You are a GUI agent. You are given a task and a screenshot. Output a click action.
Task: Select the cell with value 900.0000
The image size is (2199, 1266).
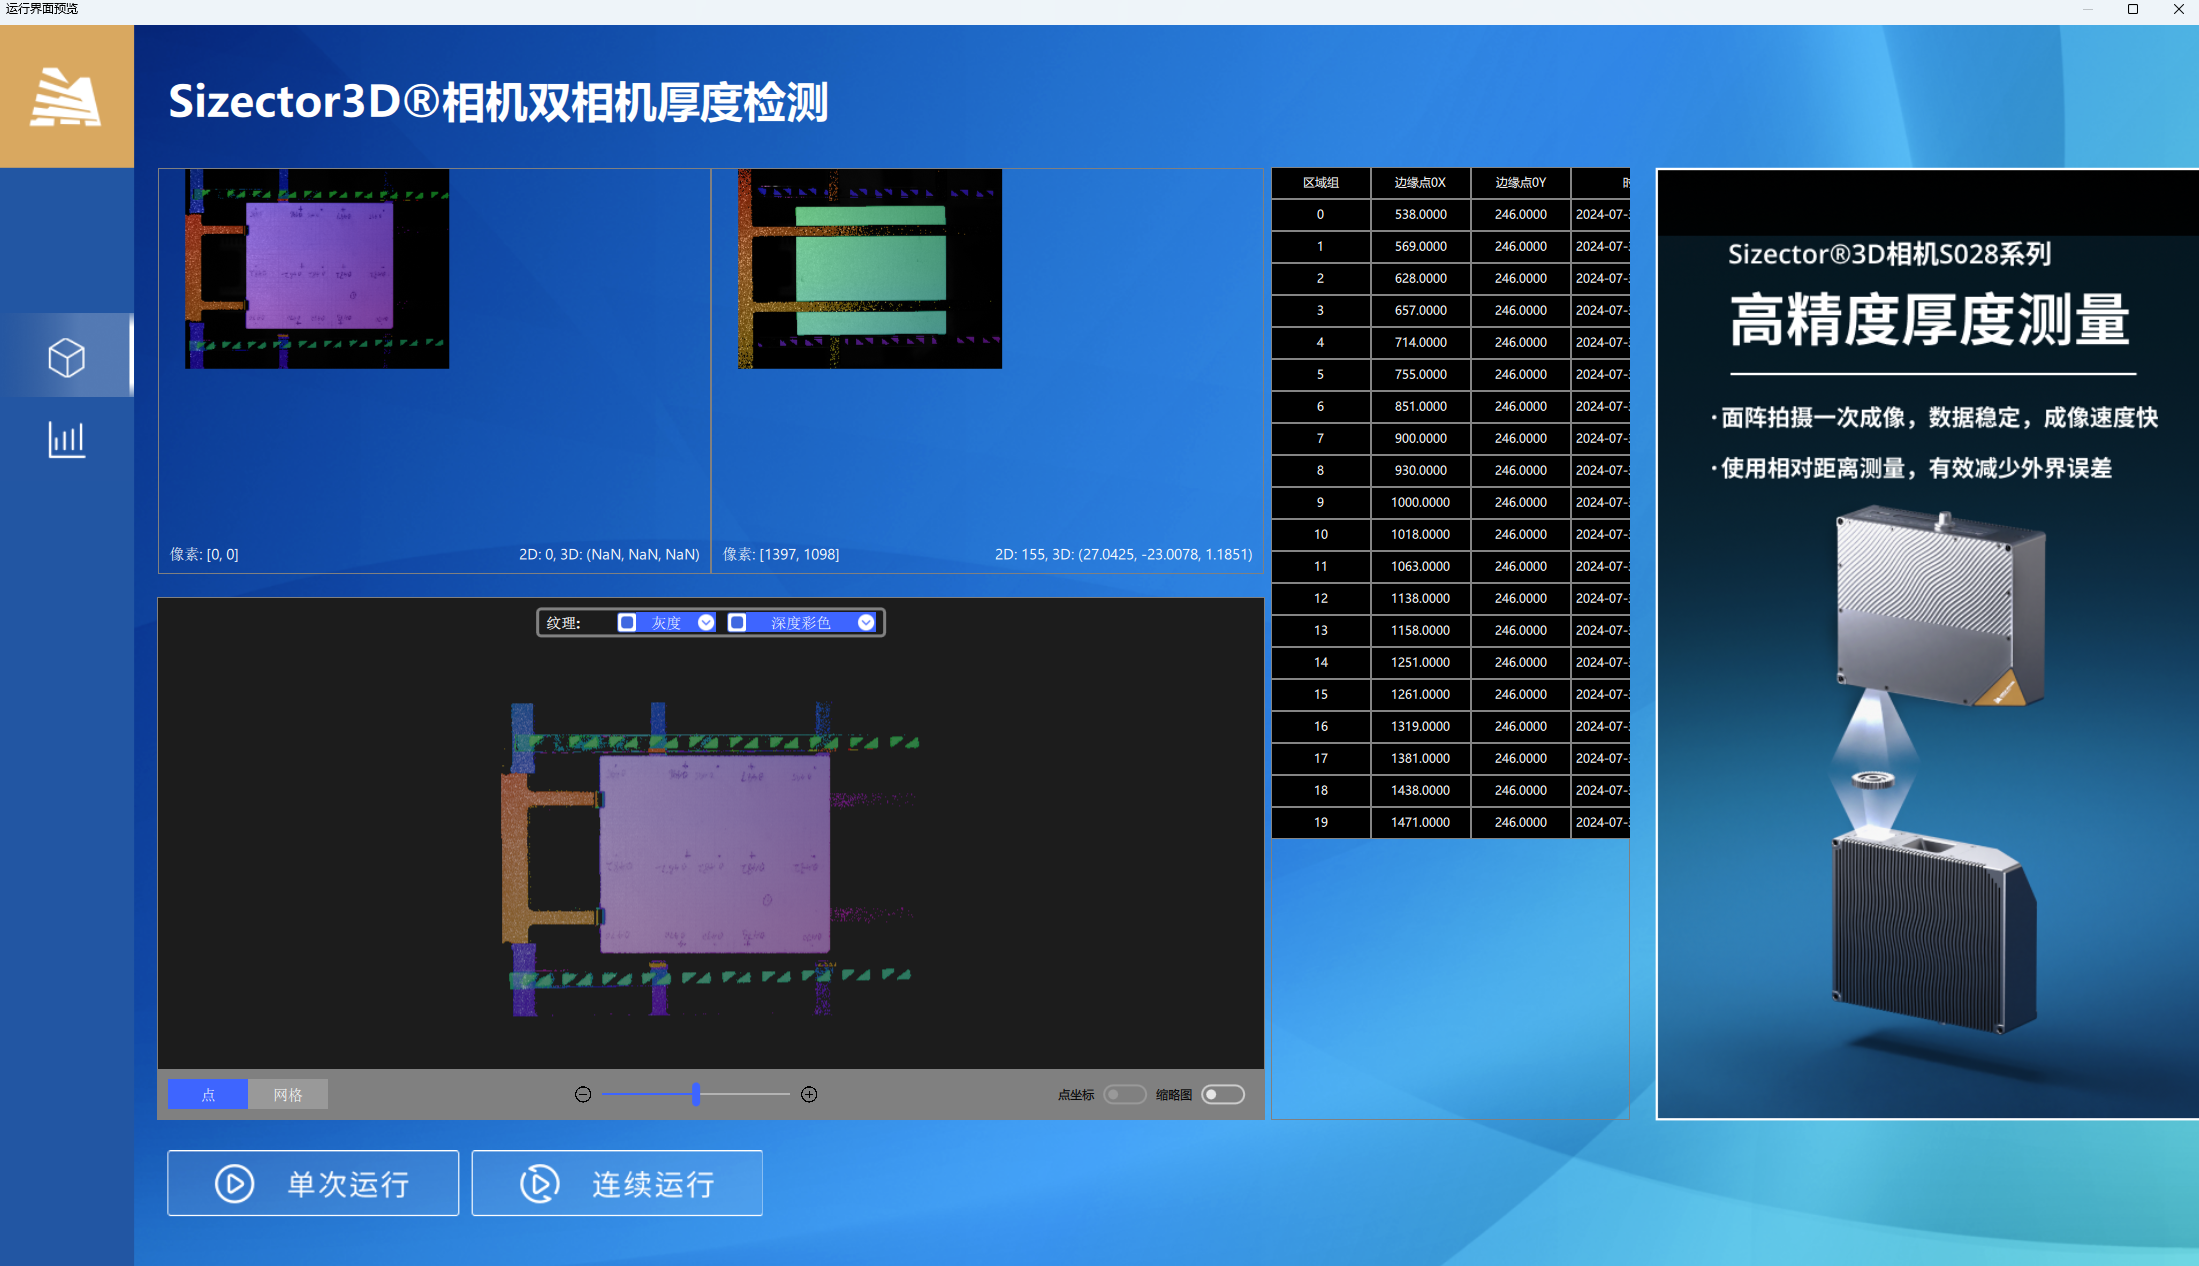(1420, 439)
